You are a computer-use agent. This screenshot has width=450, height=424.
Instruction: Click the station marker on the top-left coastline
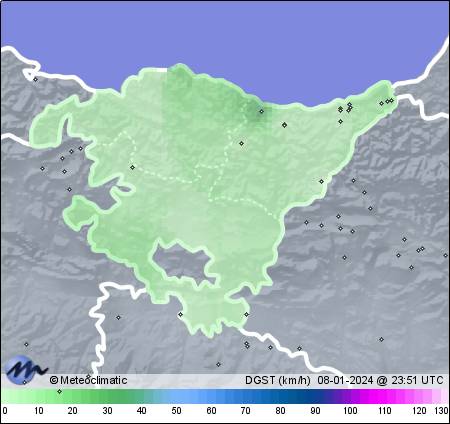(36, 79)
